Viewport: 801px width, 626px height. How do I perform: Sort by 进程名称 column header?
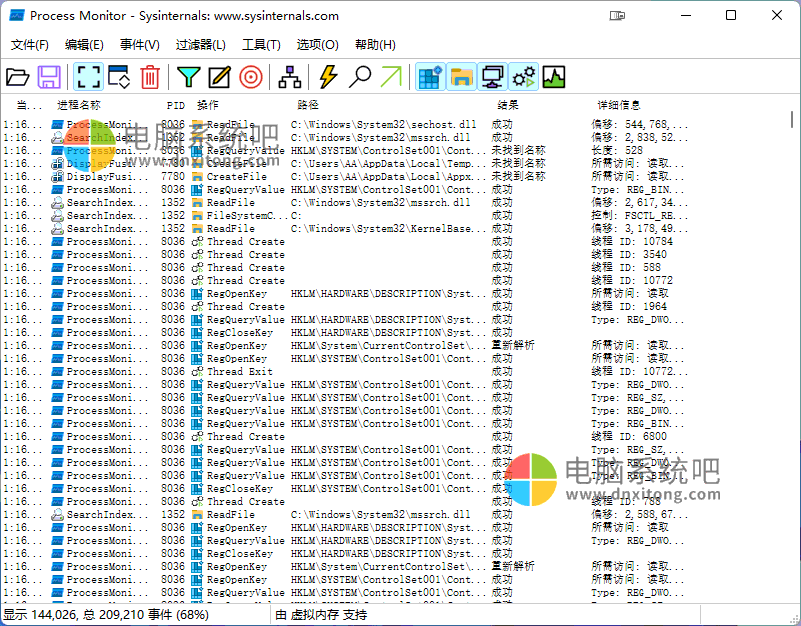coord(79,105)
